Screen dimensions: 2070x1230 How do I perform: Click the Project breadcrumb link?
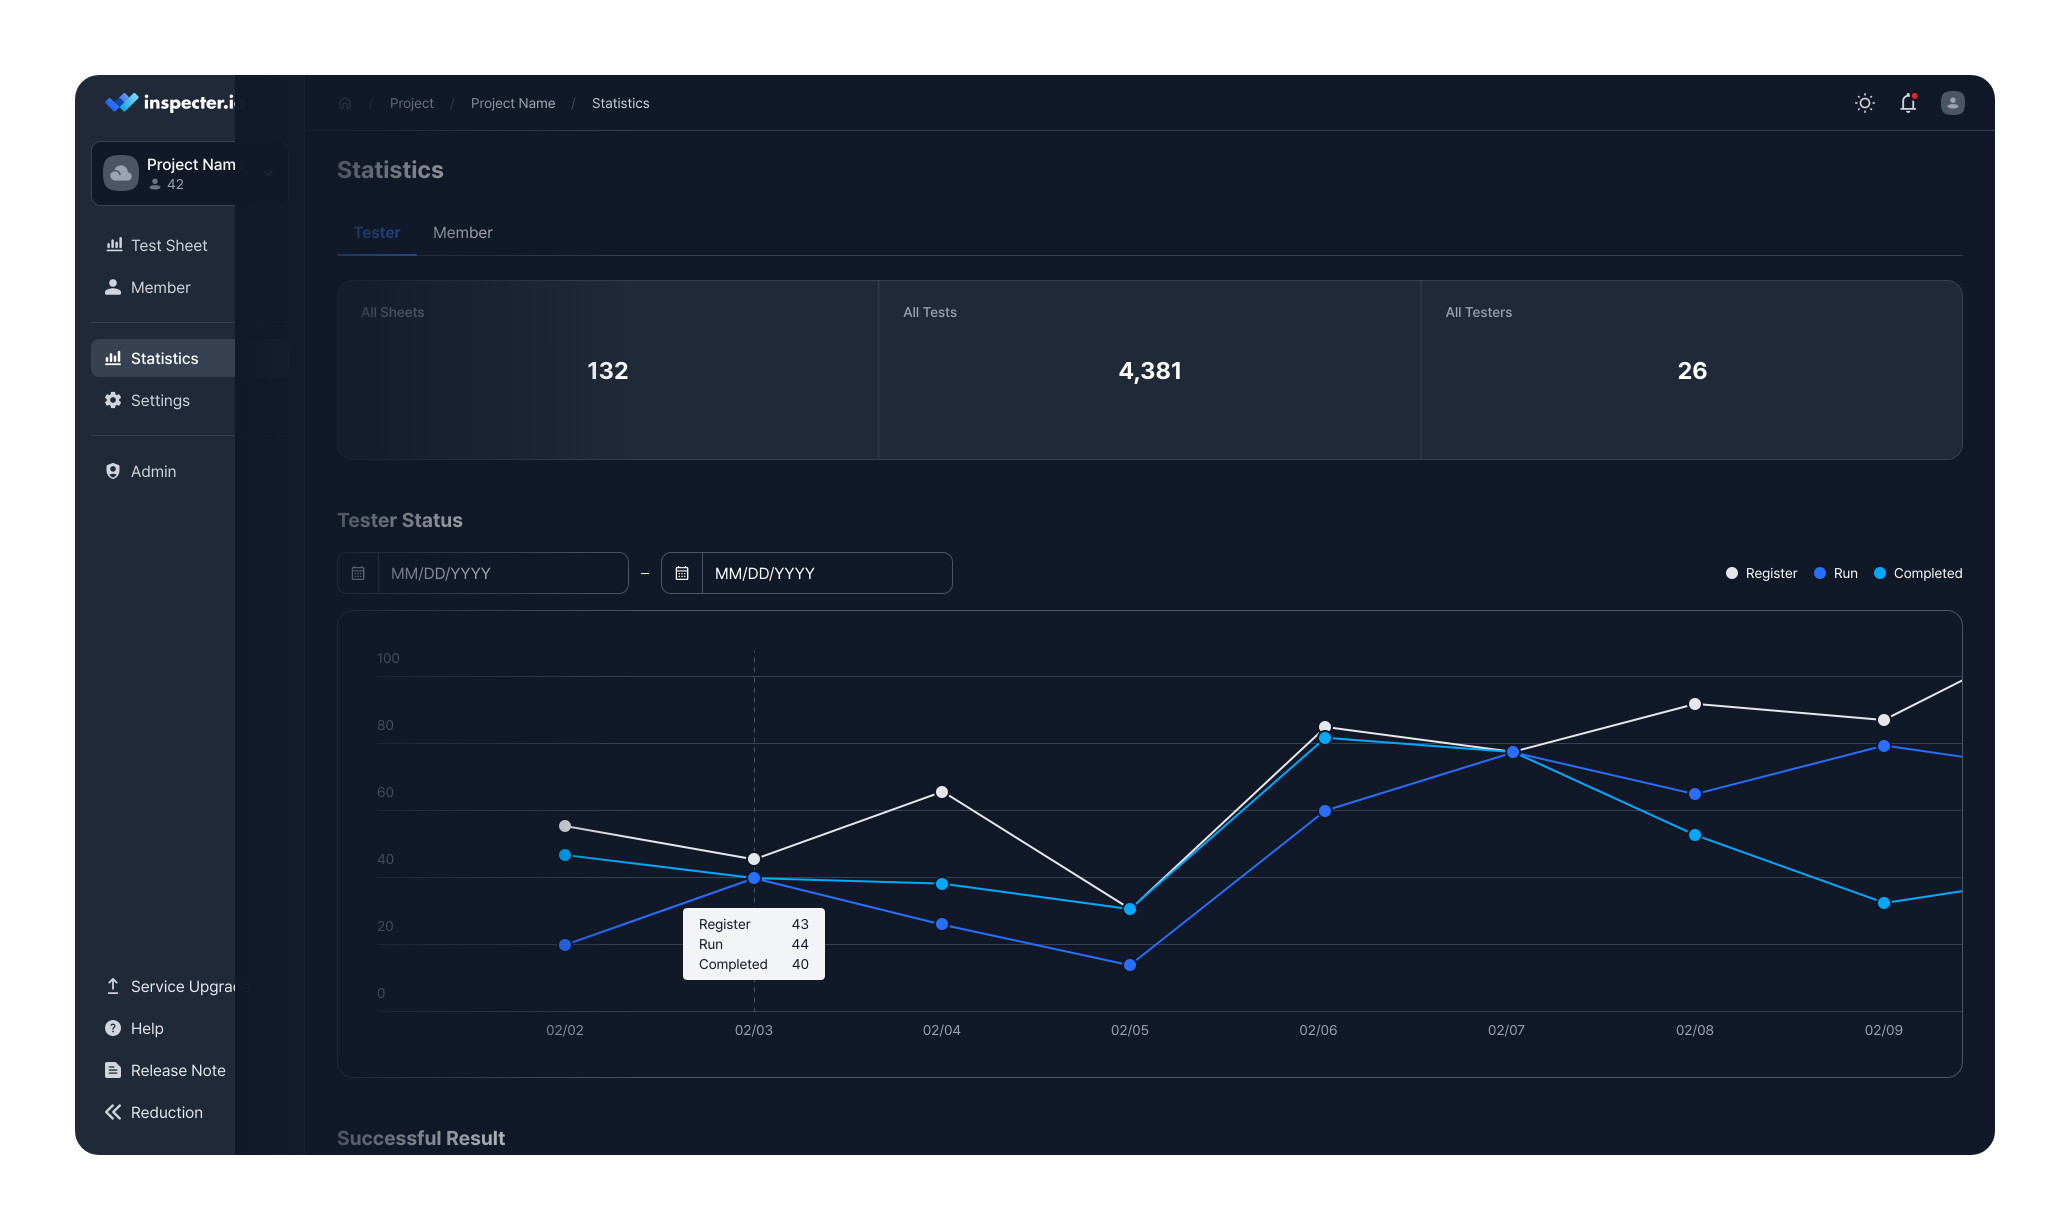(411, 103)
